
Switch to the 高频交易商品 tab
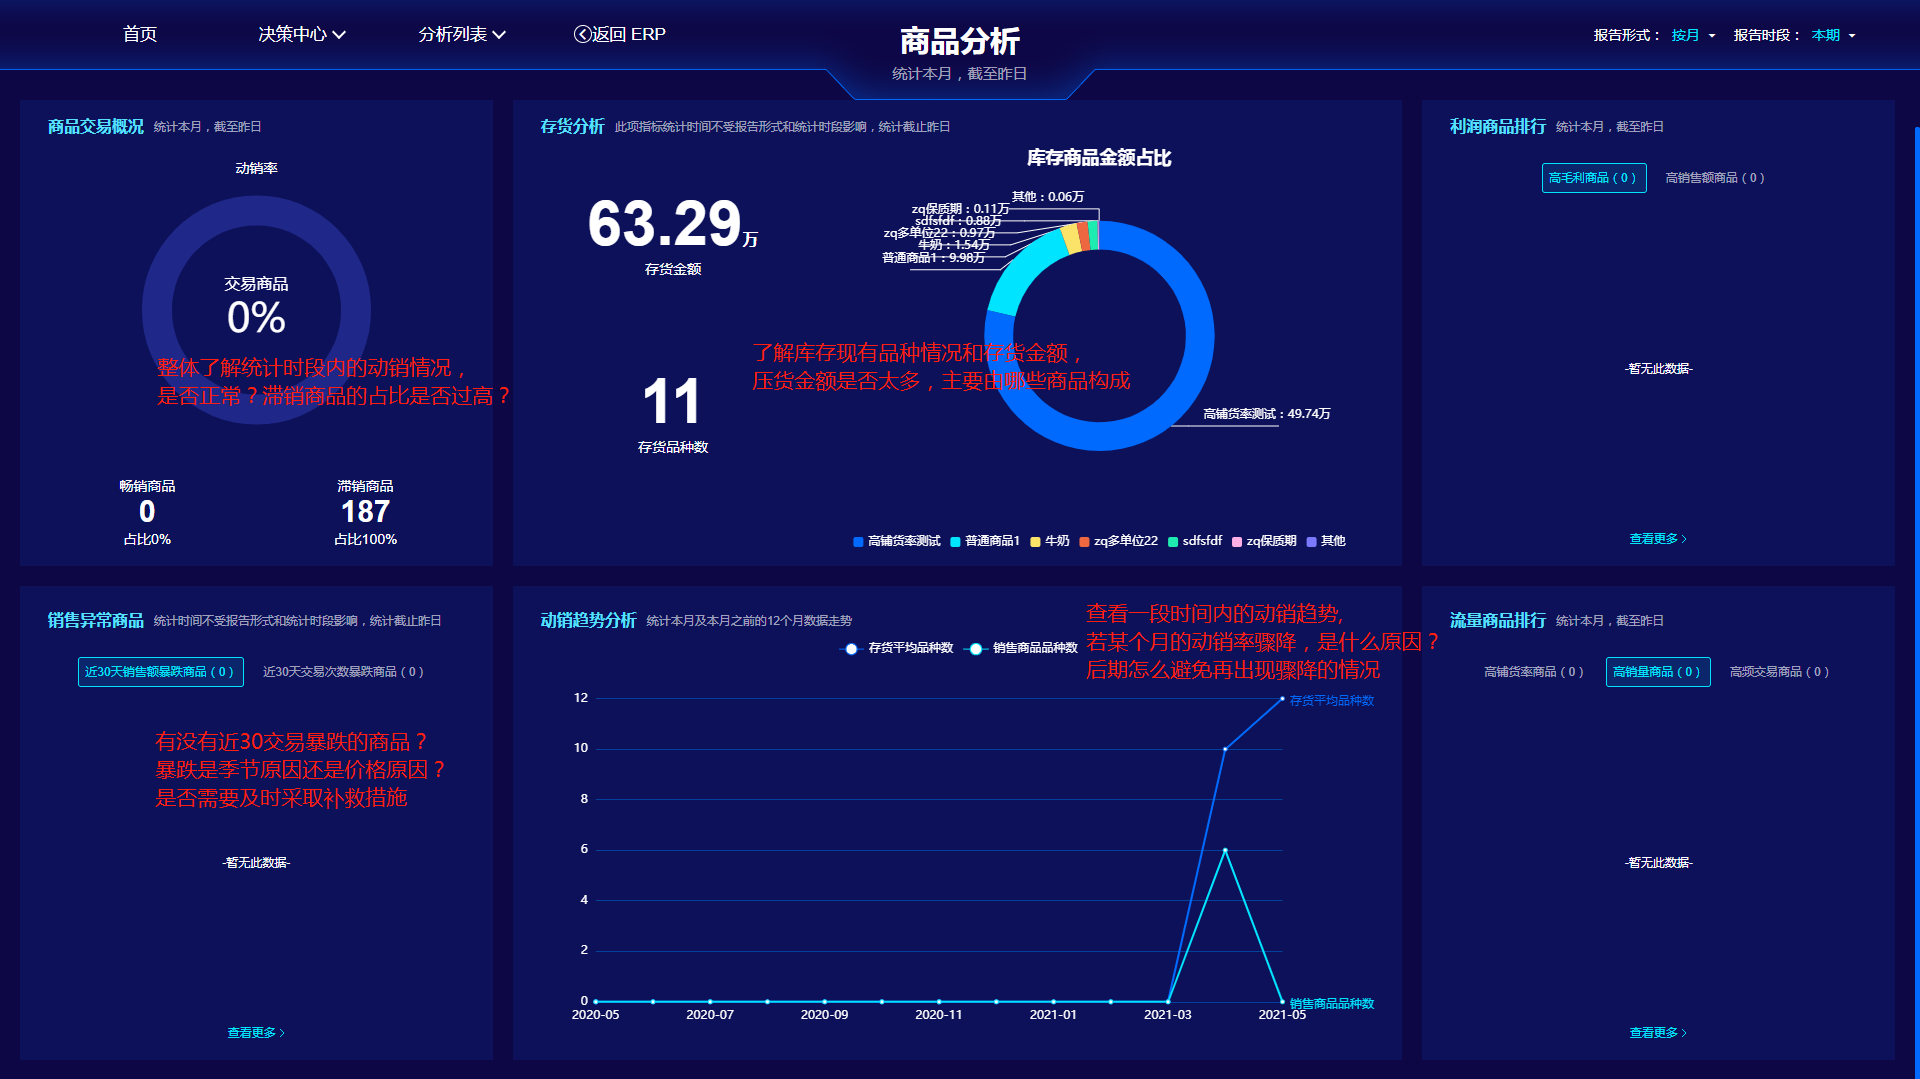point(1779,672)
